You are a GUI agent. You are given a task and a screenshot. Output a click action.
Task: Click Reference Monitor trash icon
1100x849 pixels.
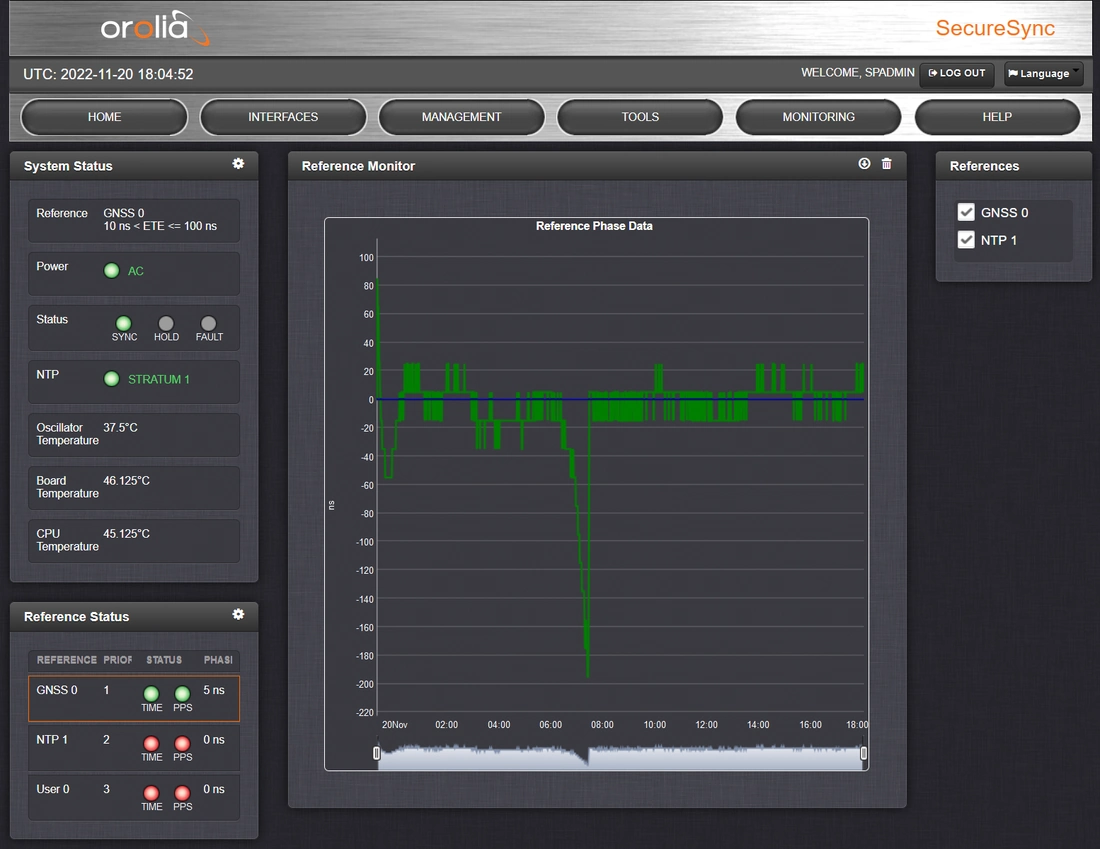tap(887, 163)
